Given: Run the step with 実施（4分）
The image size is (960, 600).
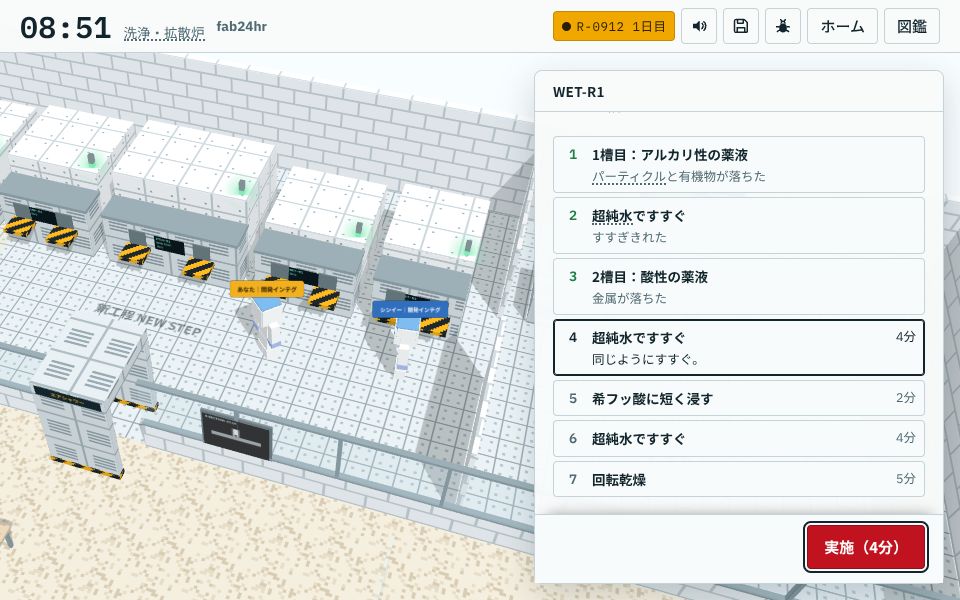Looking at the screenshot, I should pyautogui.click(x=865, y=547).
